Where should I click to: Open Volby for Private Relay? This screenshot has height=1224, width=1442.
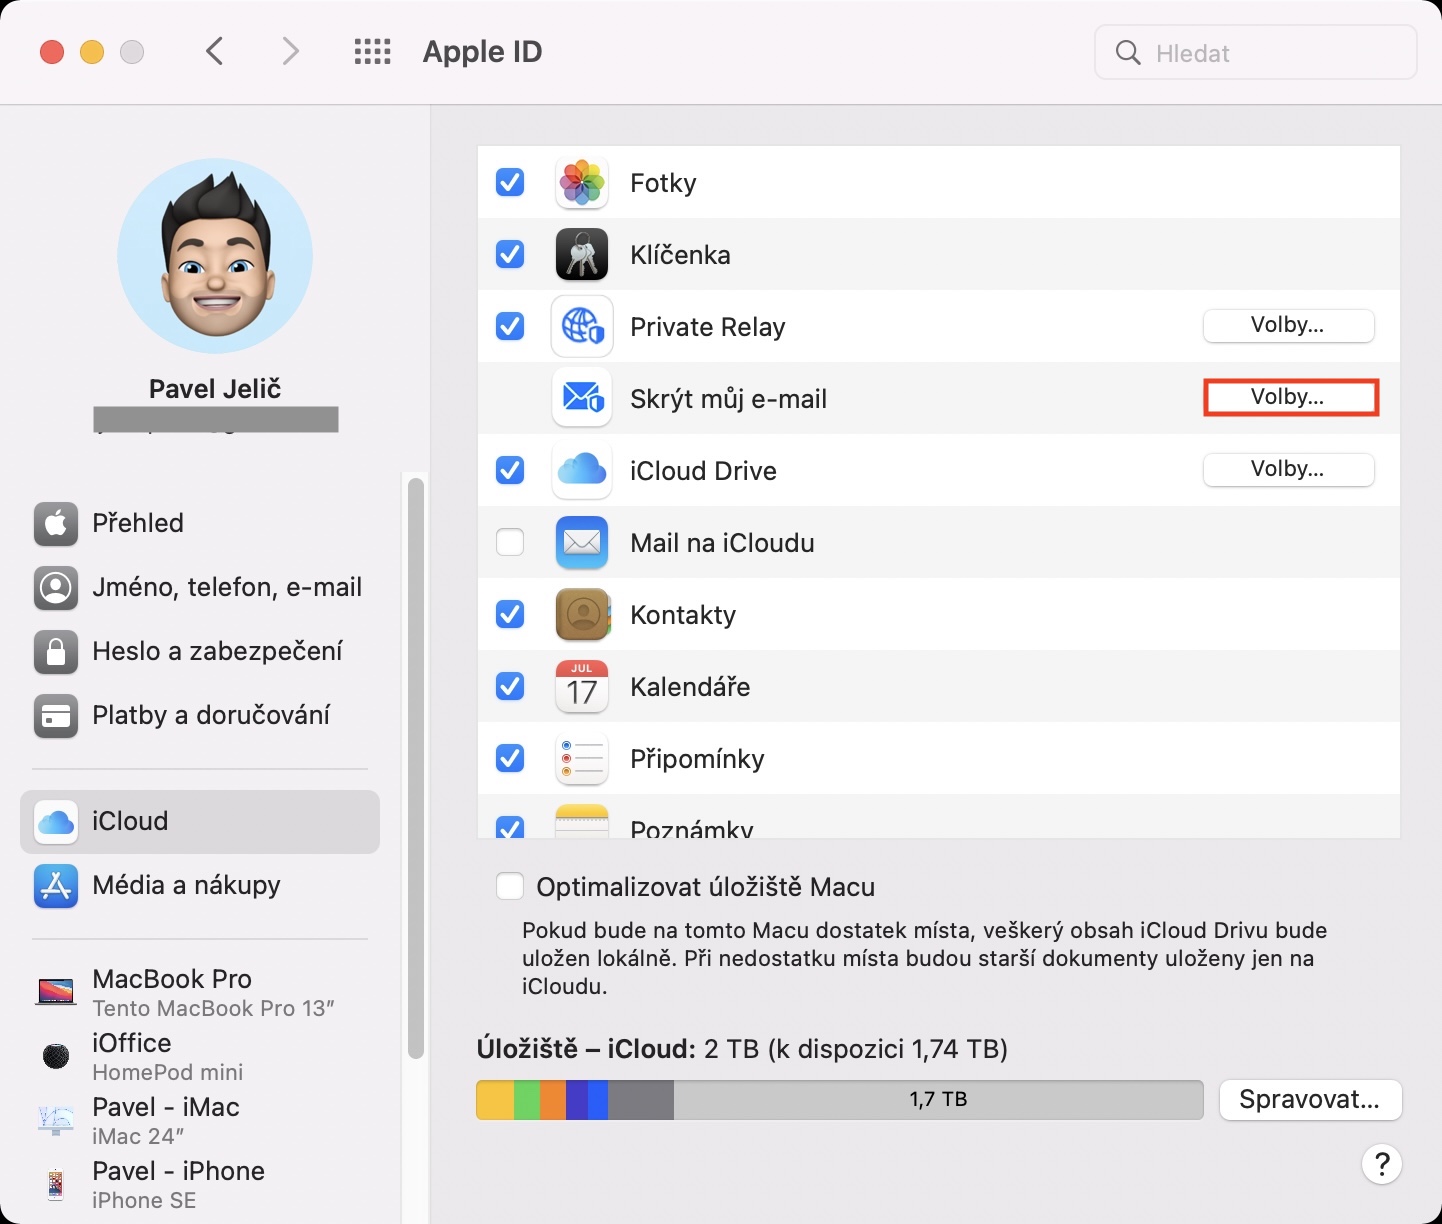(x=1288, y=326)
